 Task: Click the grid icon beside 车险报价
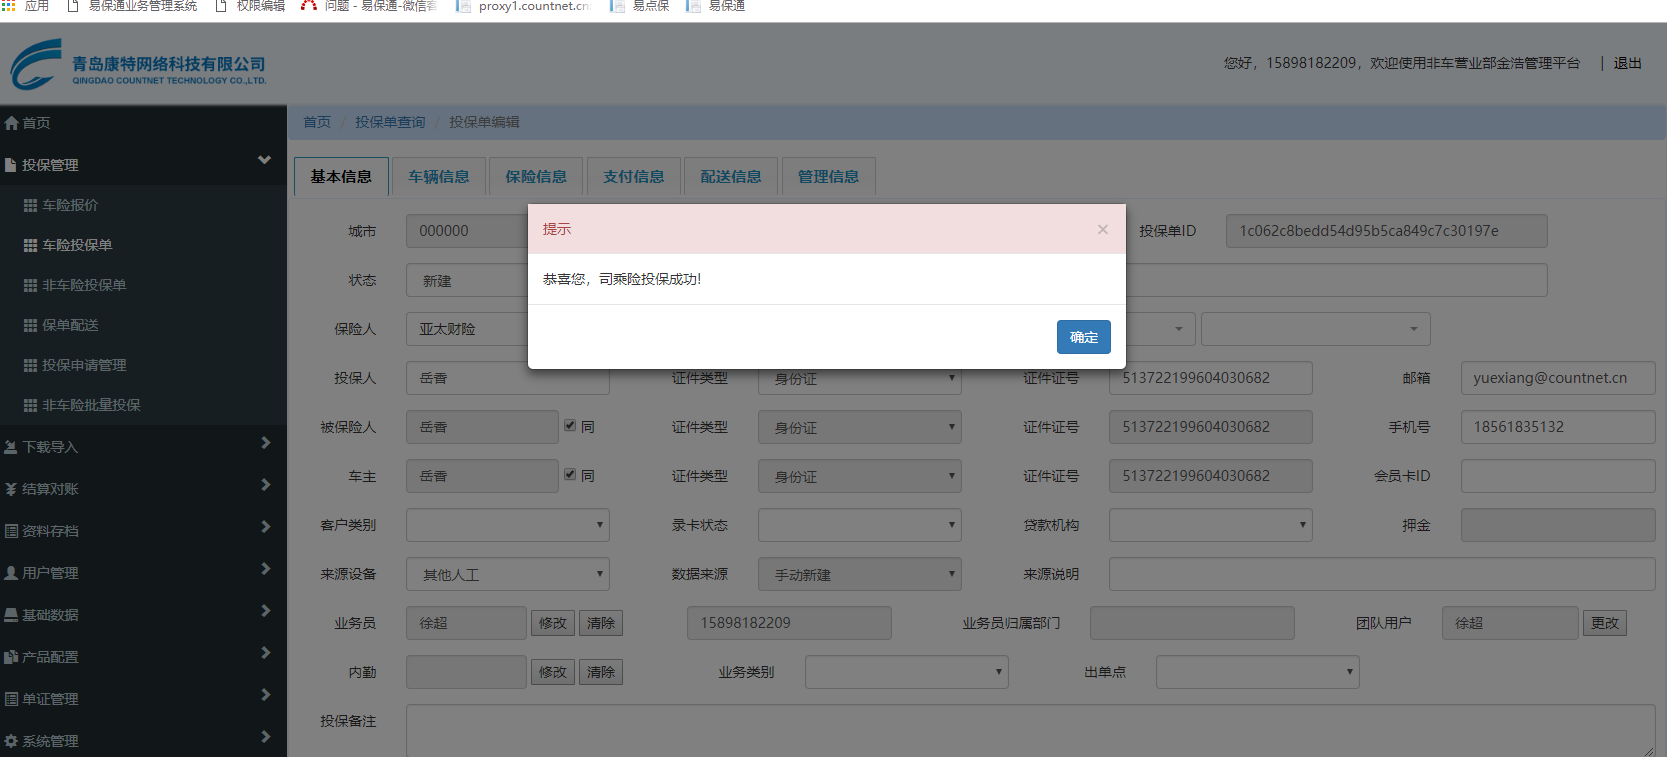pyautogui.click(x=30, y=205)
